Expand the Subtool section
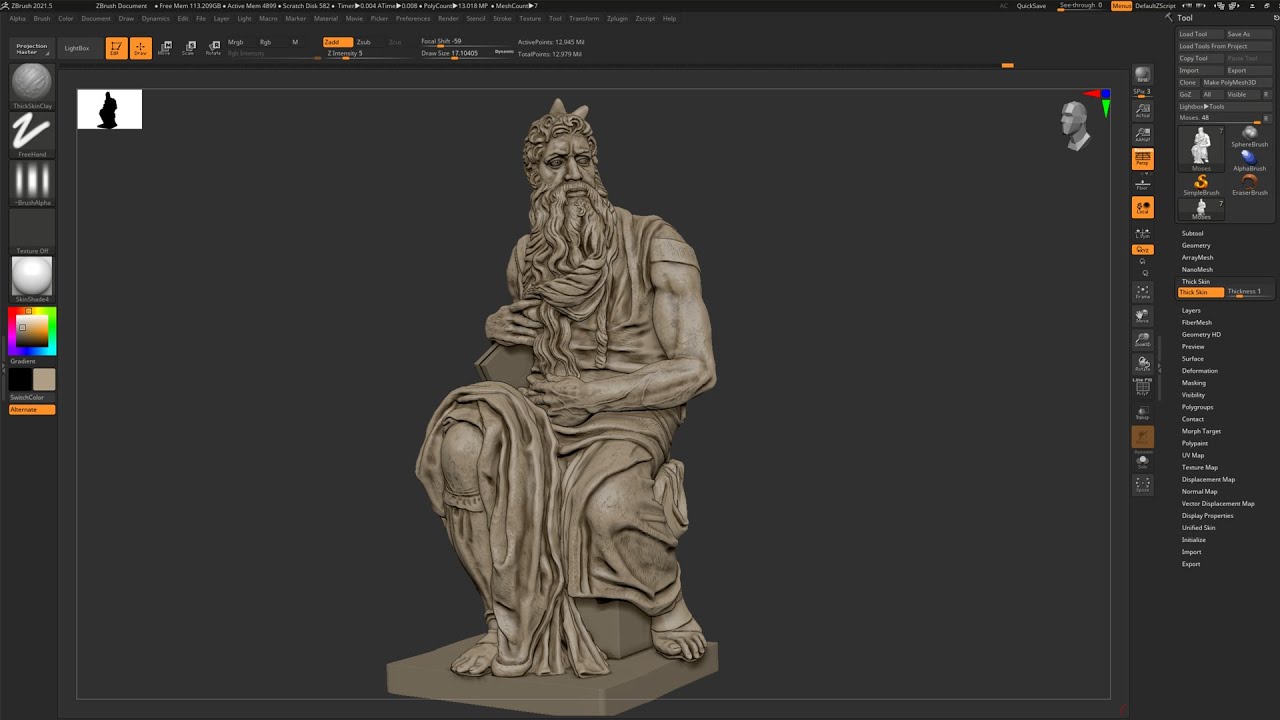1280x720 pixels. coord(1192,233)
